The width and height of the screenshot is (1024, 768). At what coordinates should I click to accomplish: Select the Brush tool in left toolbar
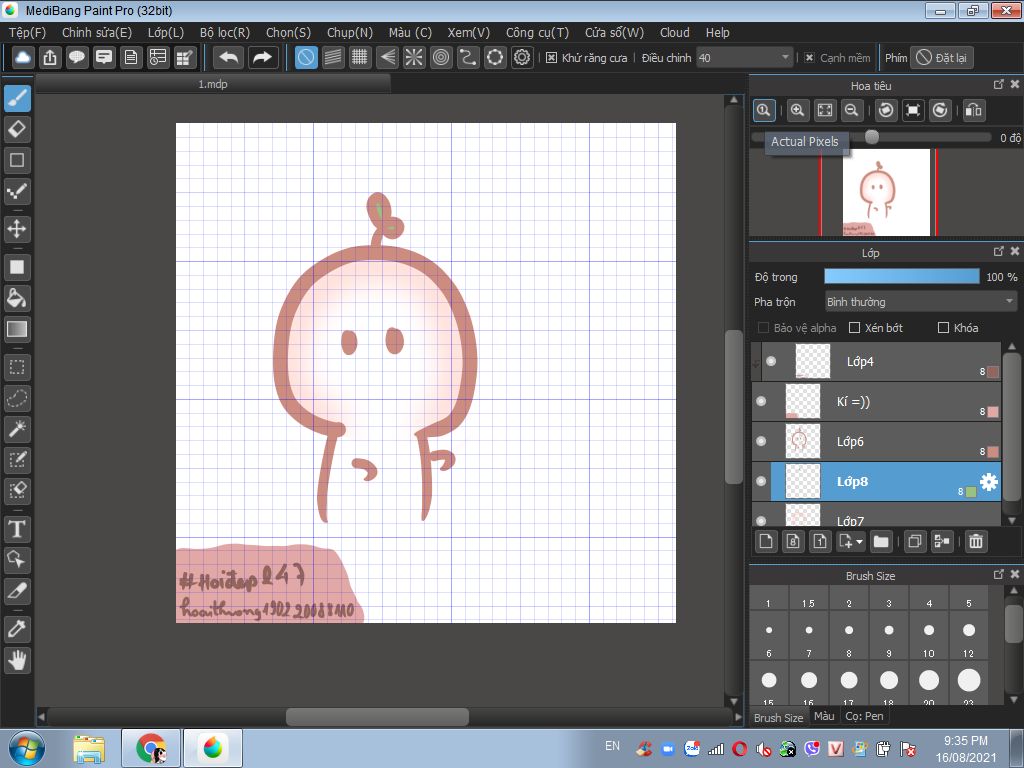point(17,99)
